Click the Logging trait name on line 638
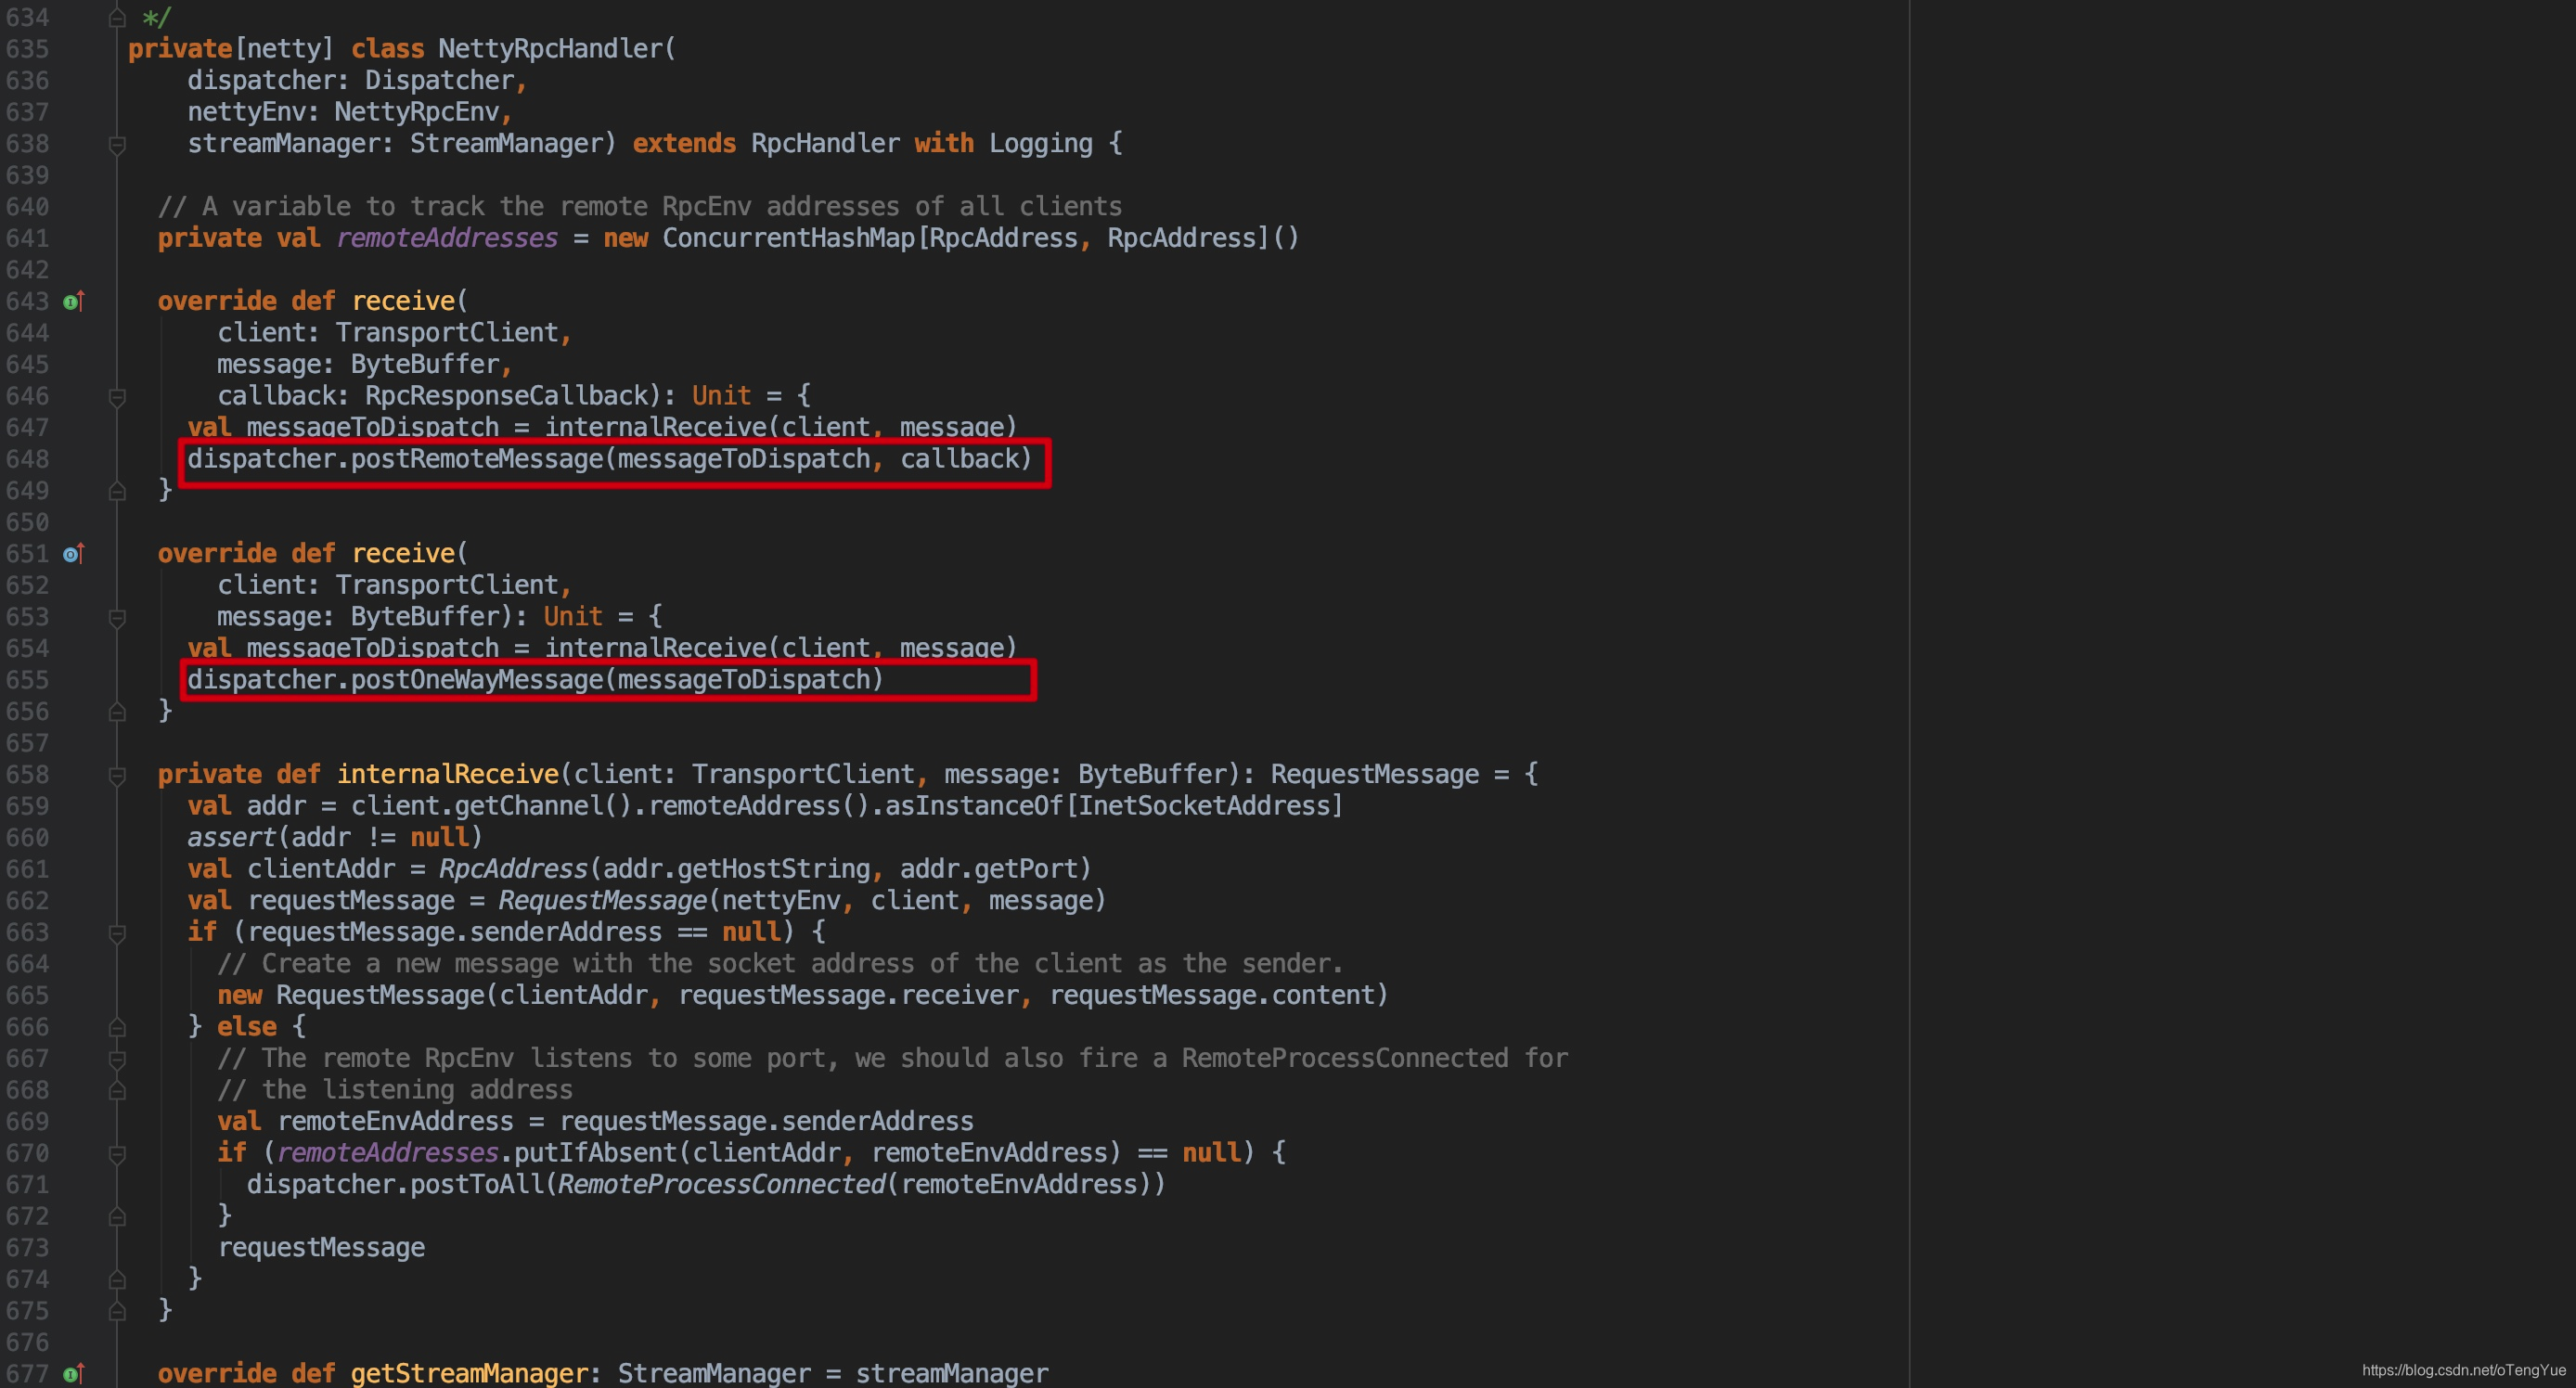 1040,144
